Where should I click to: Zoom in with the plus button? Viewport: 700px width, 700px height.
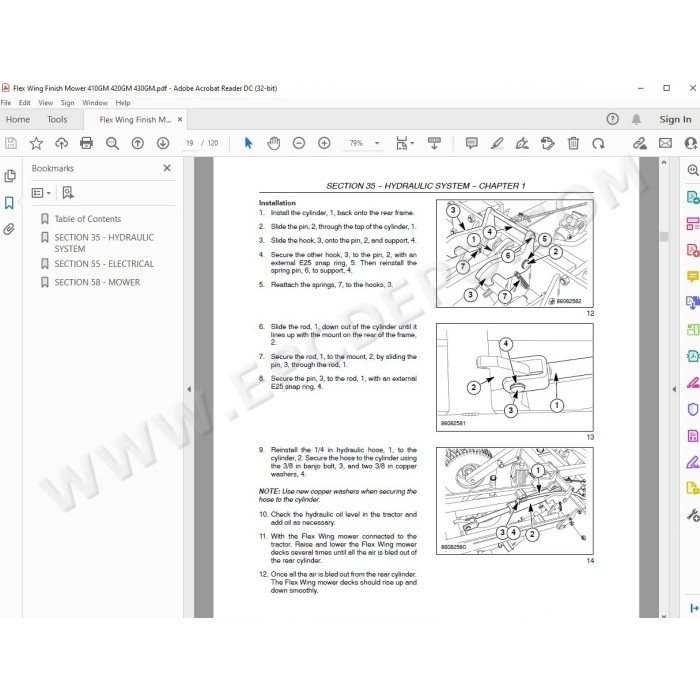point(324,143)
